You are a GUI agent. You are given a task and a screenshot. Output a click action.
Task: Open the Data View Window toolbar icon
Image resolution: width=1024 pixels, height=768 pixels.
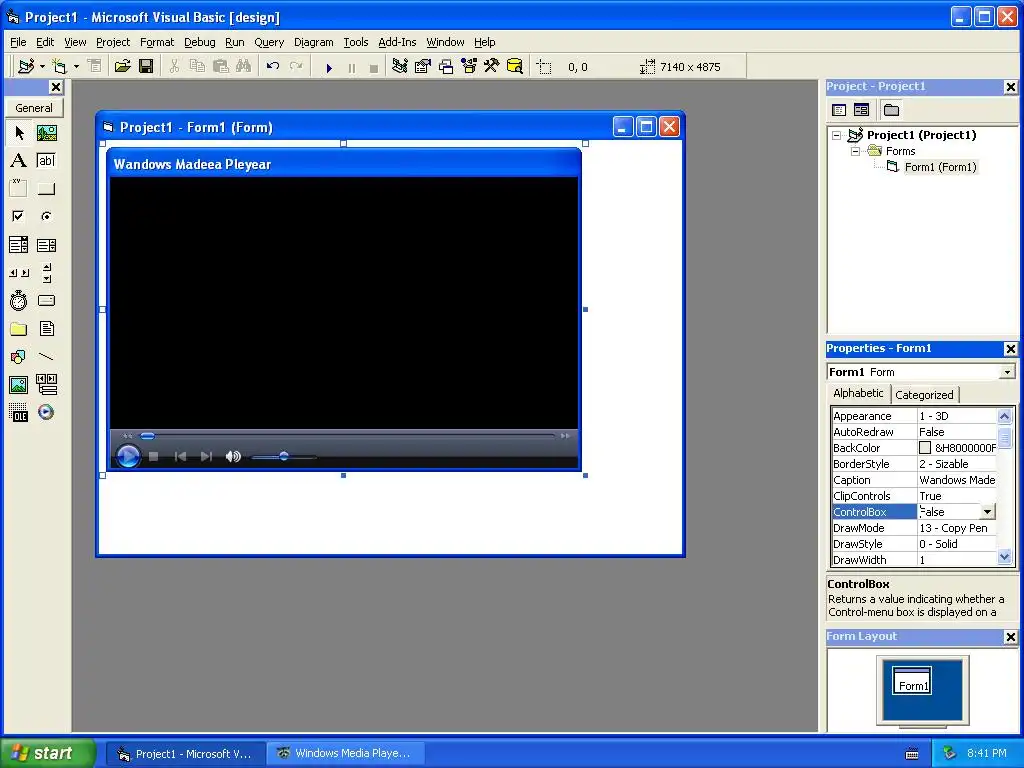tap(515, 67)
